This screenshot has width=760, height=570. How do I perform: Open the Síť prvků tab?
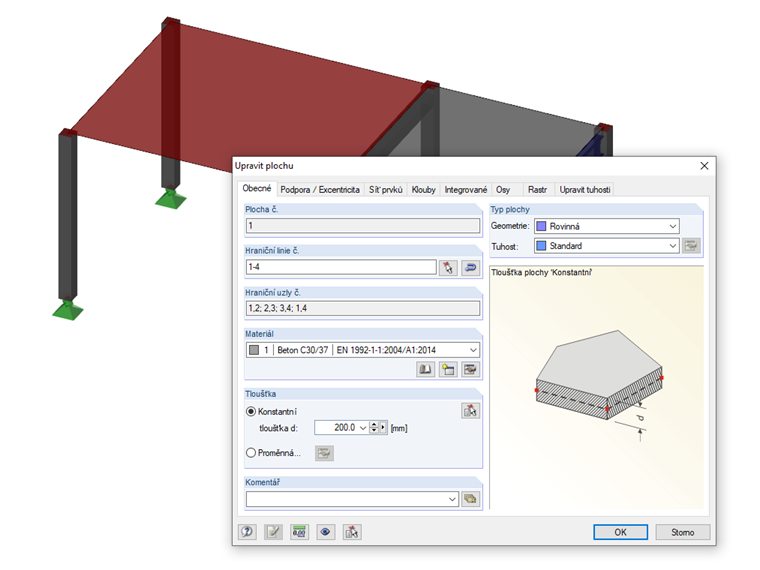point(386,190)
